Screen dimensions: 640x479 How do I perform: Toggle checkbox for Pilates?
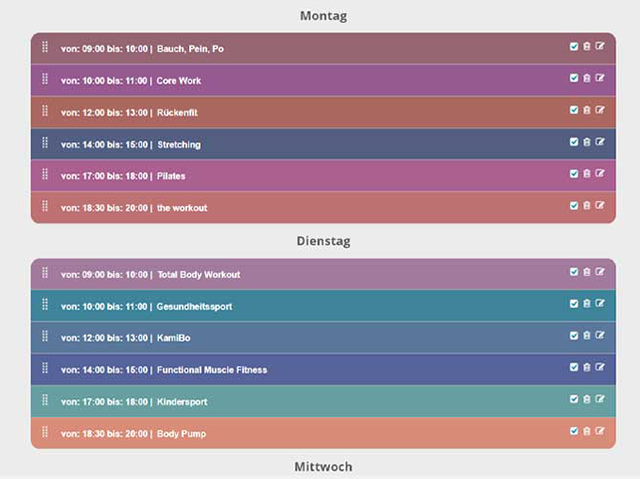[574, 173]
